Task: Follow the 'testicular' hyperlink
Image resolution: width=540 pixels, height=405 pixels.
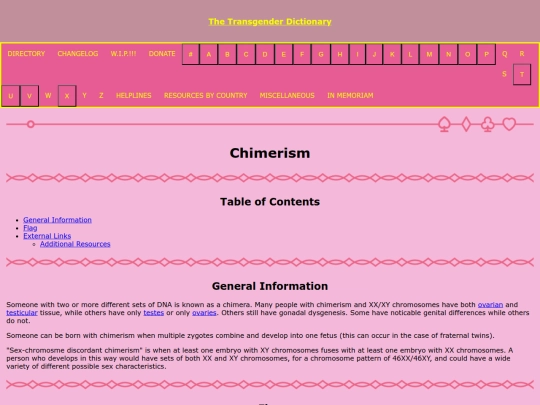Action: coord(22,312)
